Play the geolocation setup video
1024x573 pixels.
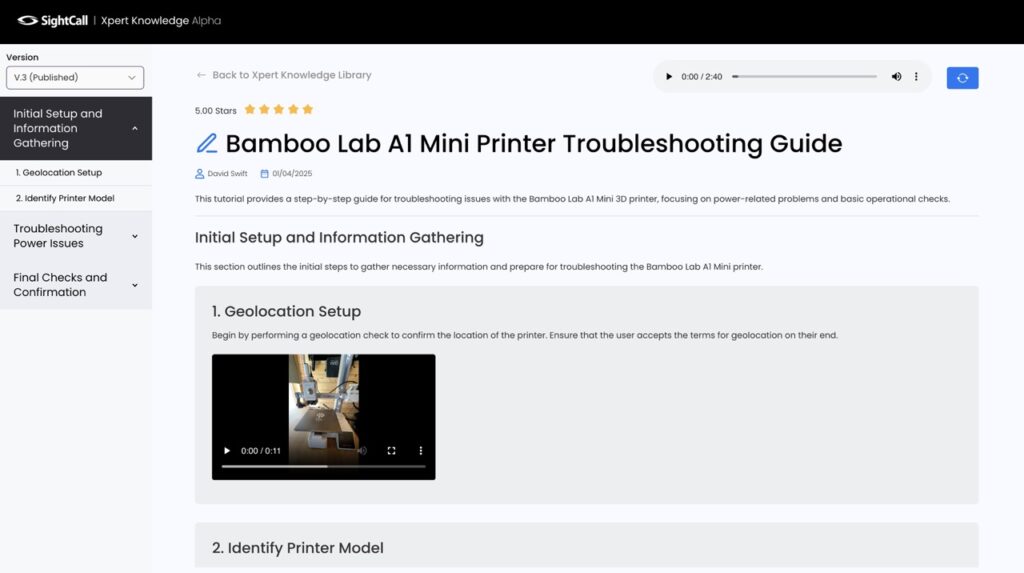coord(227,451)
